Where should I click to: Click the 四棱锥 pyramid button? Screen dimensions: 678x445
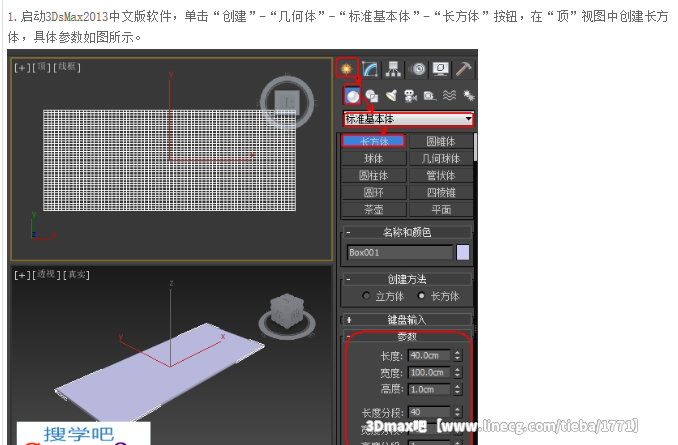441,192
